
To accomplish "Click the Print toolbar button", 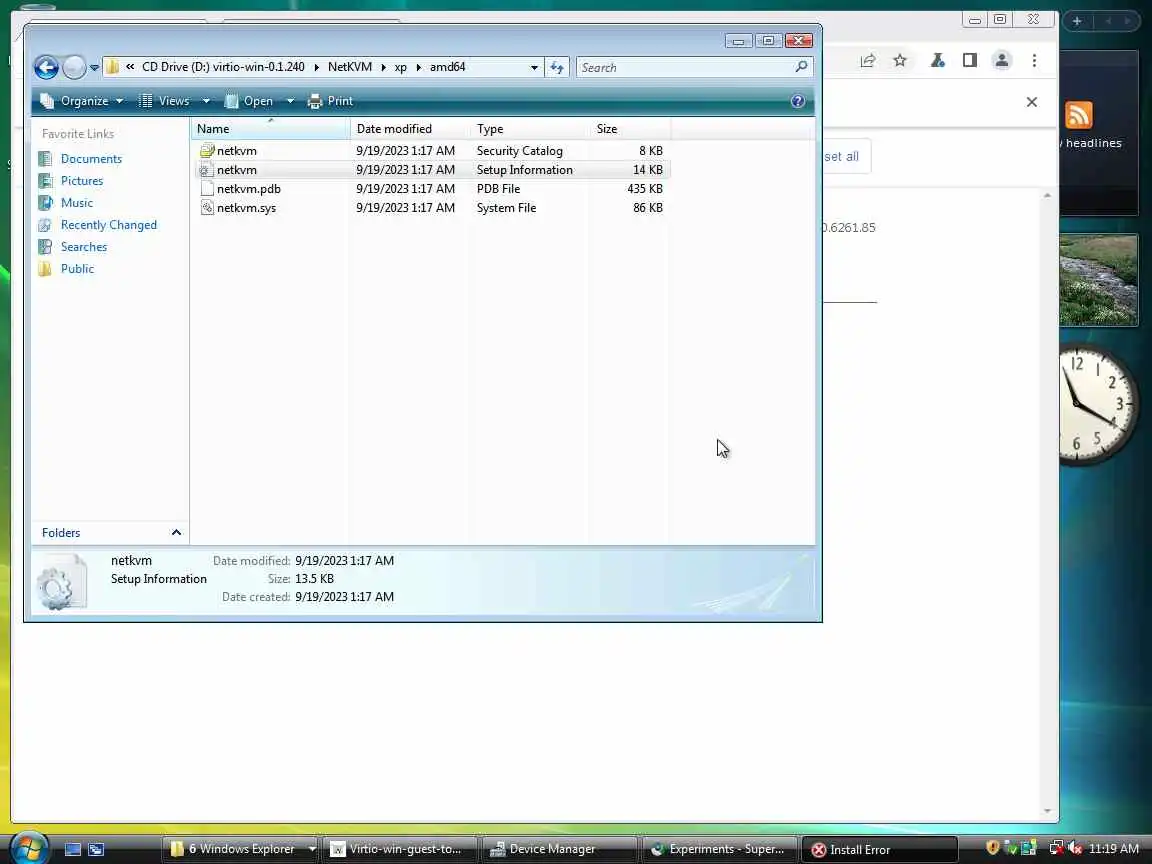I will click(x=331, y=101).
